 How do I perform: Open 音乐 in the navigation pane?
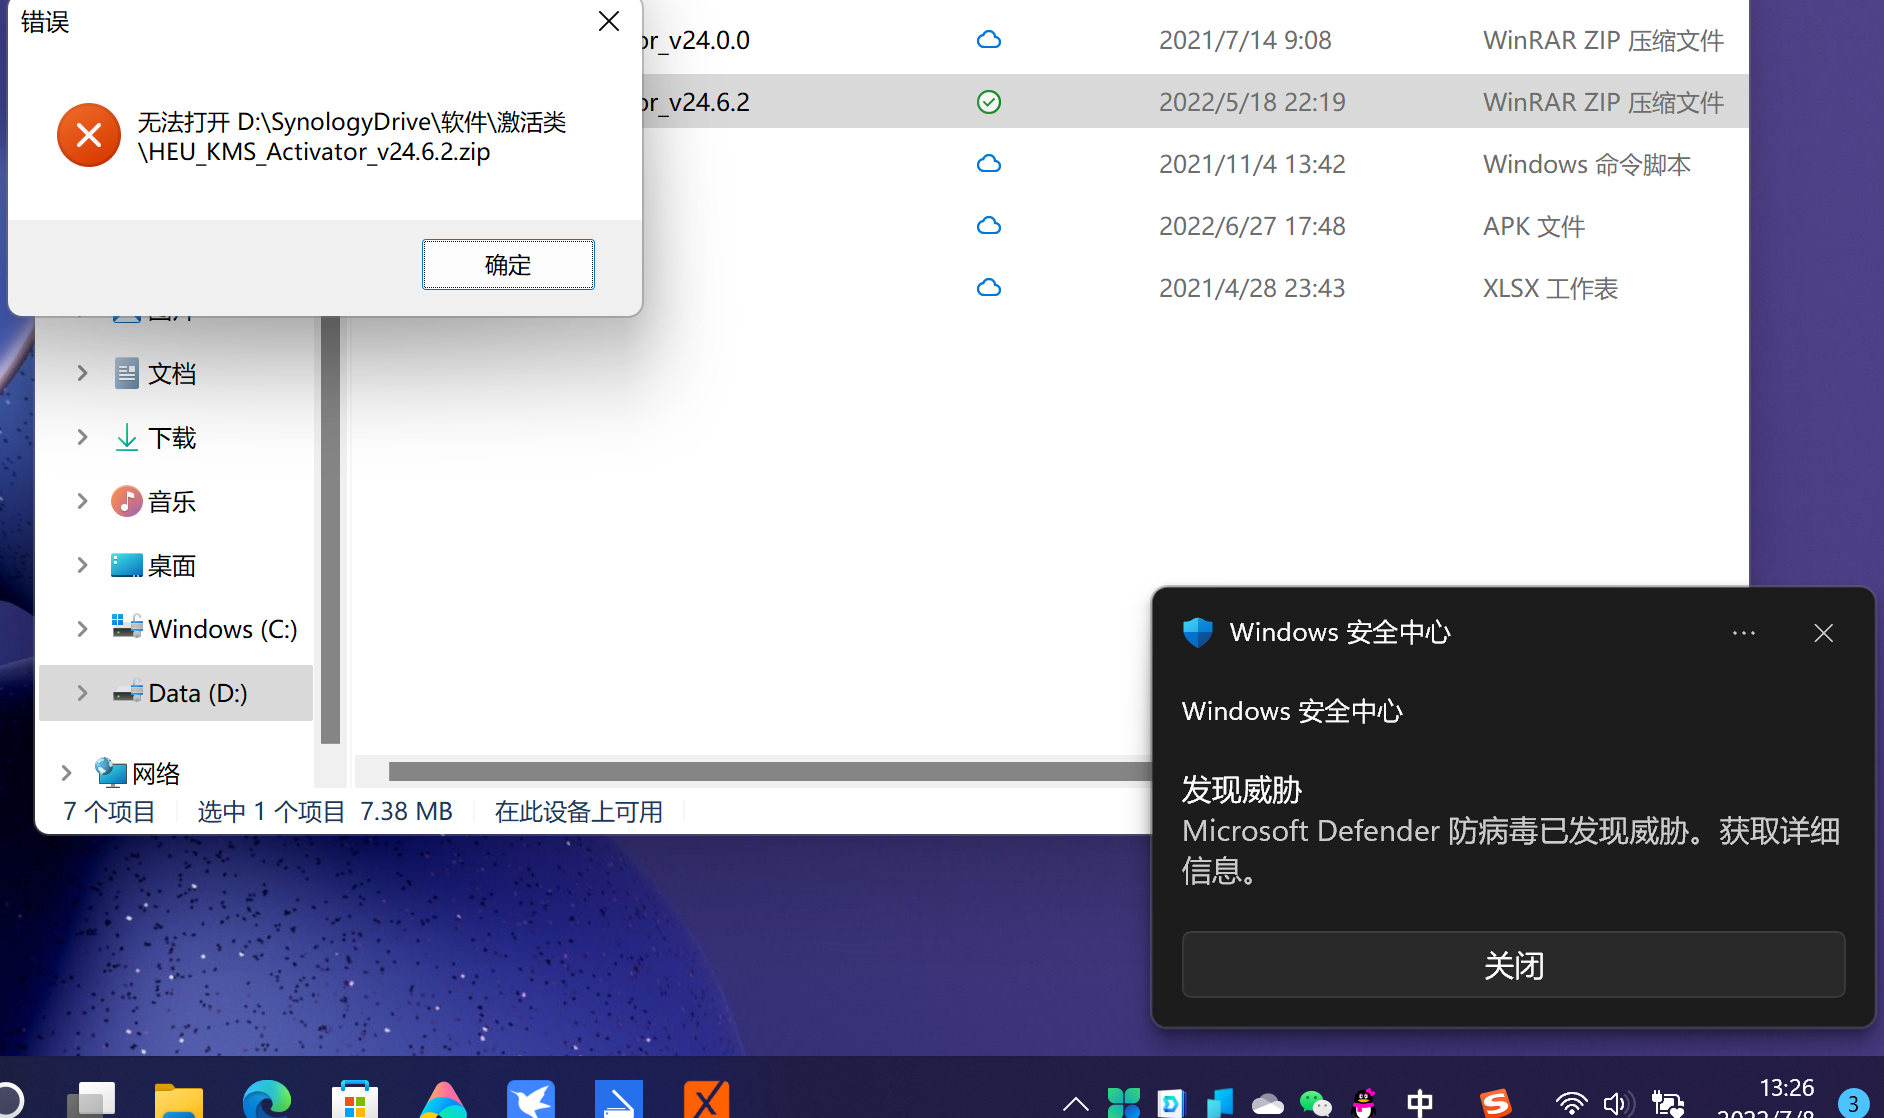tap(154, 501)
